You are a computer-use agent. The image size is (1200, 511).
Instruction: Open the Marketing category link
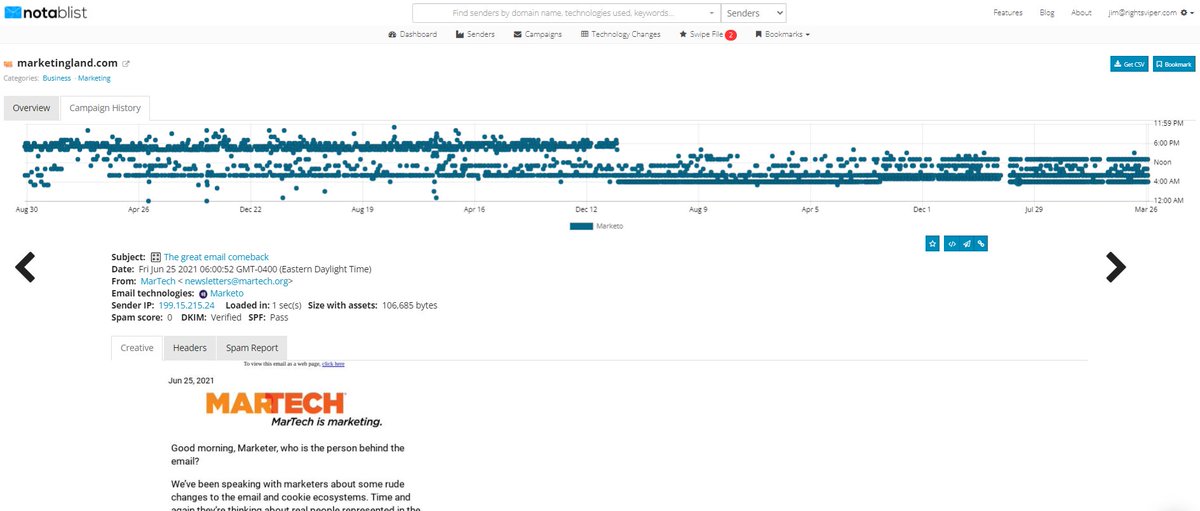tap(95, 78)
